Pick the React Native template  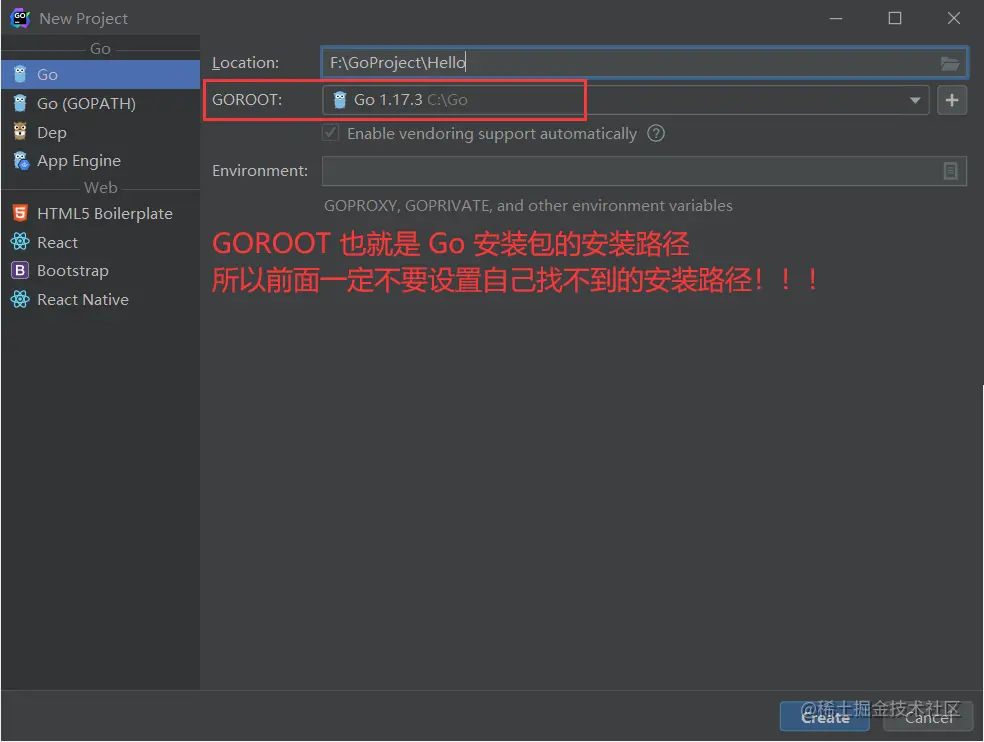coord(100,299)
